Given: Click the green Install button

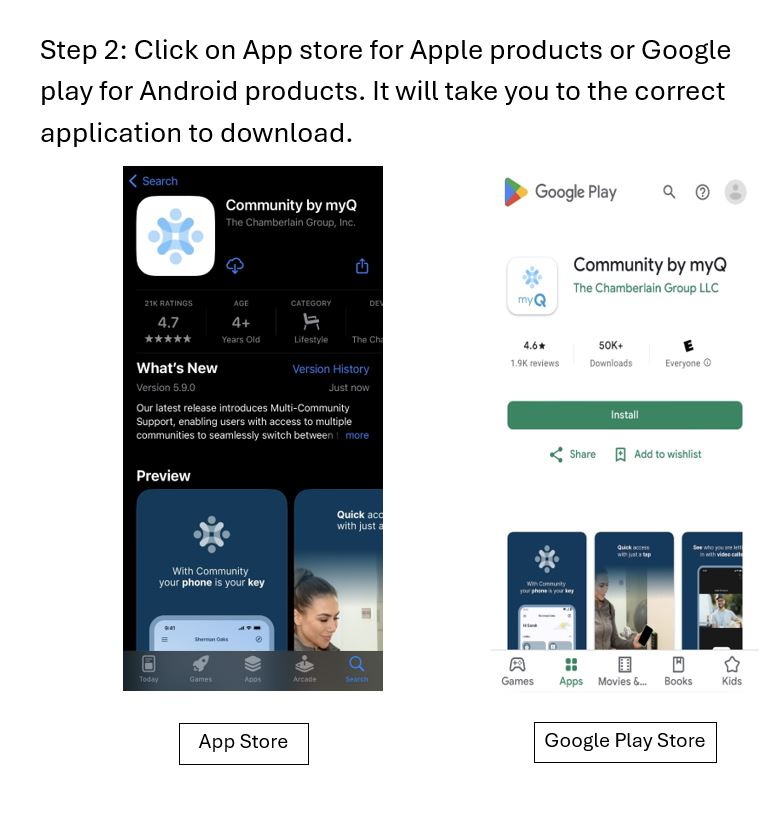Looking at the screenshot, I should click(624, 415).
